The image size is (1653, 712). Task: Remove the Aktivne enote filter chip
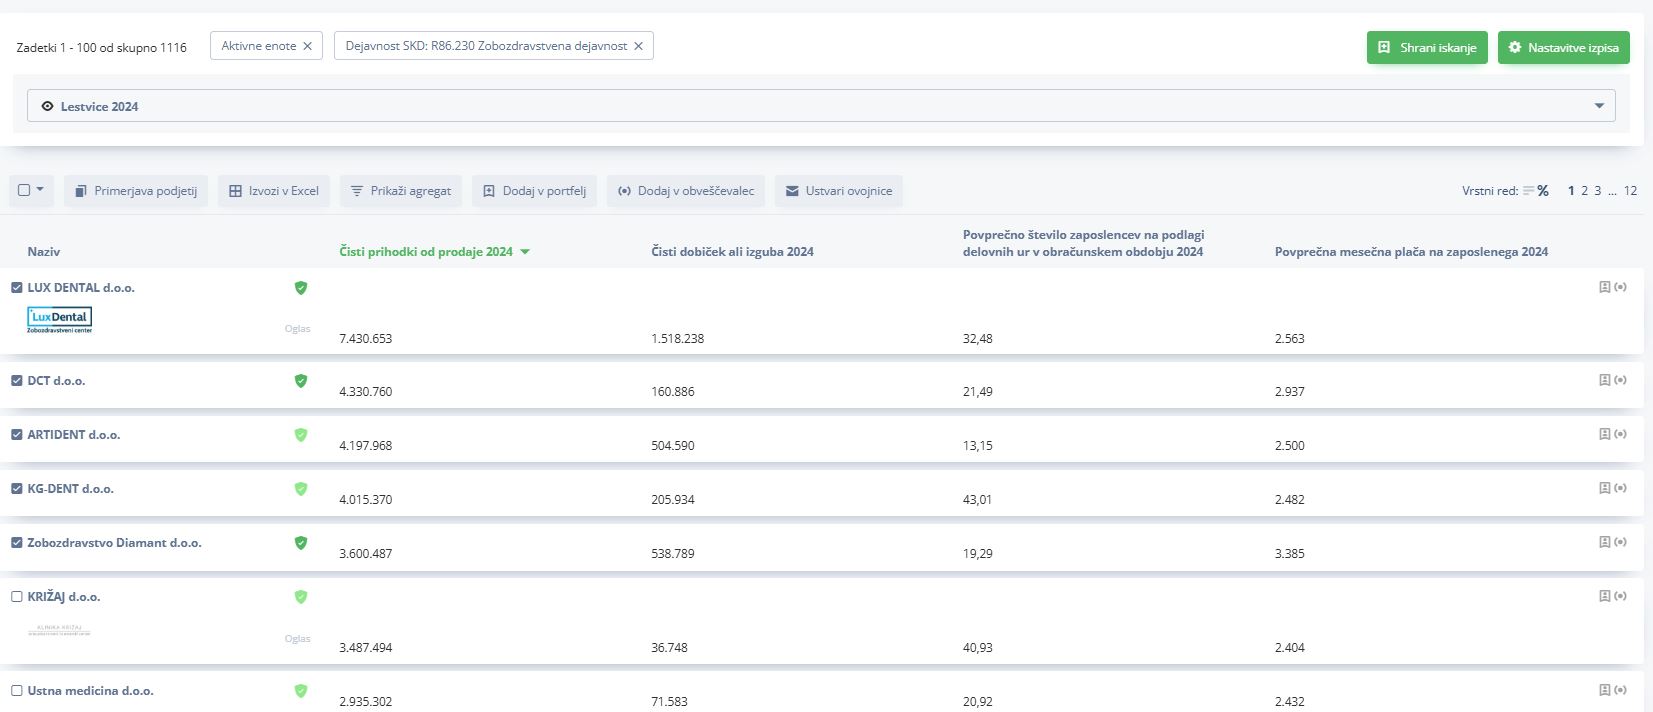(307, 46)
